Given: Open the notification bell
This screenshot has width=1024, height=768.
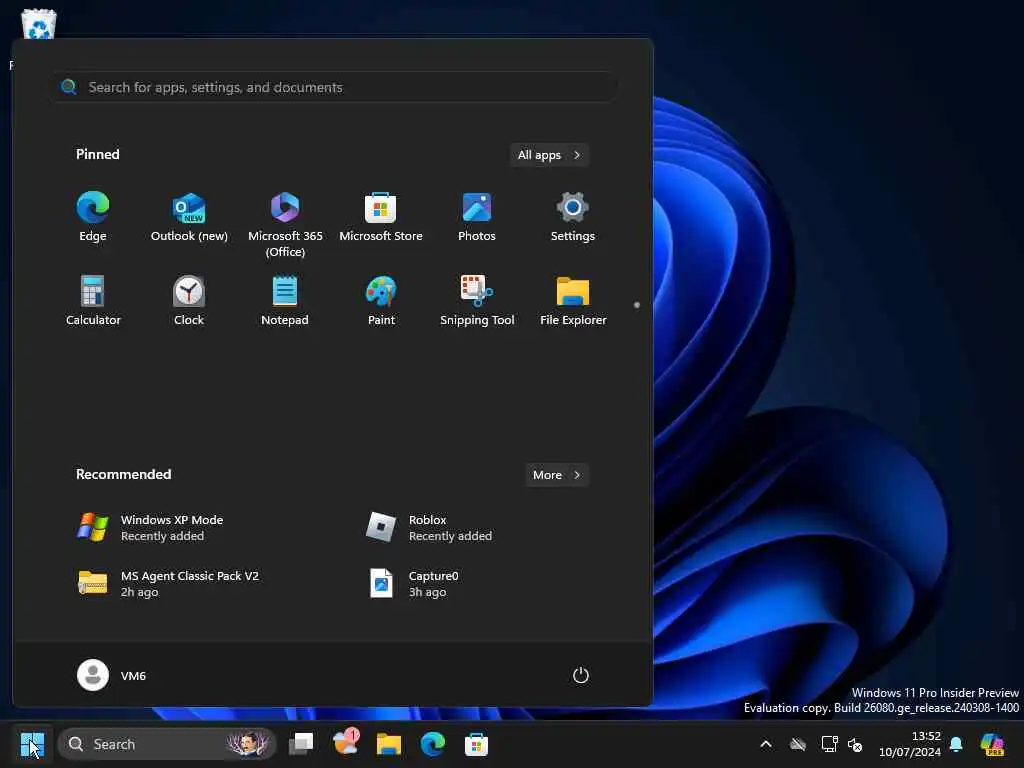Looking at the screenshot, I should (x=956, y=744).
